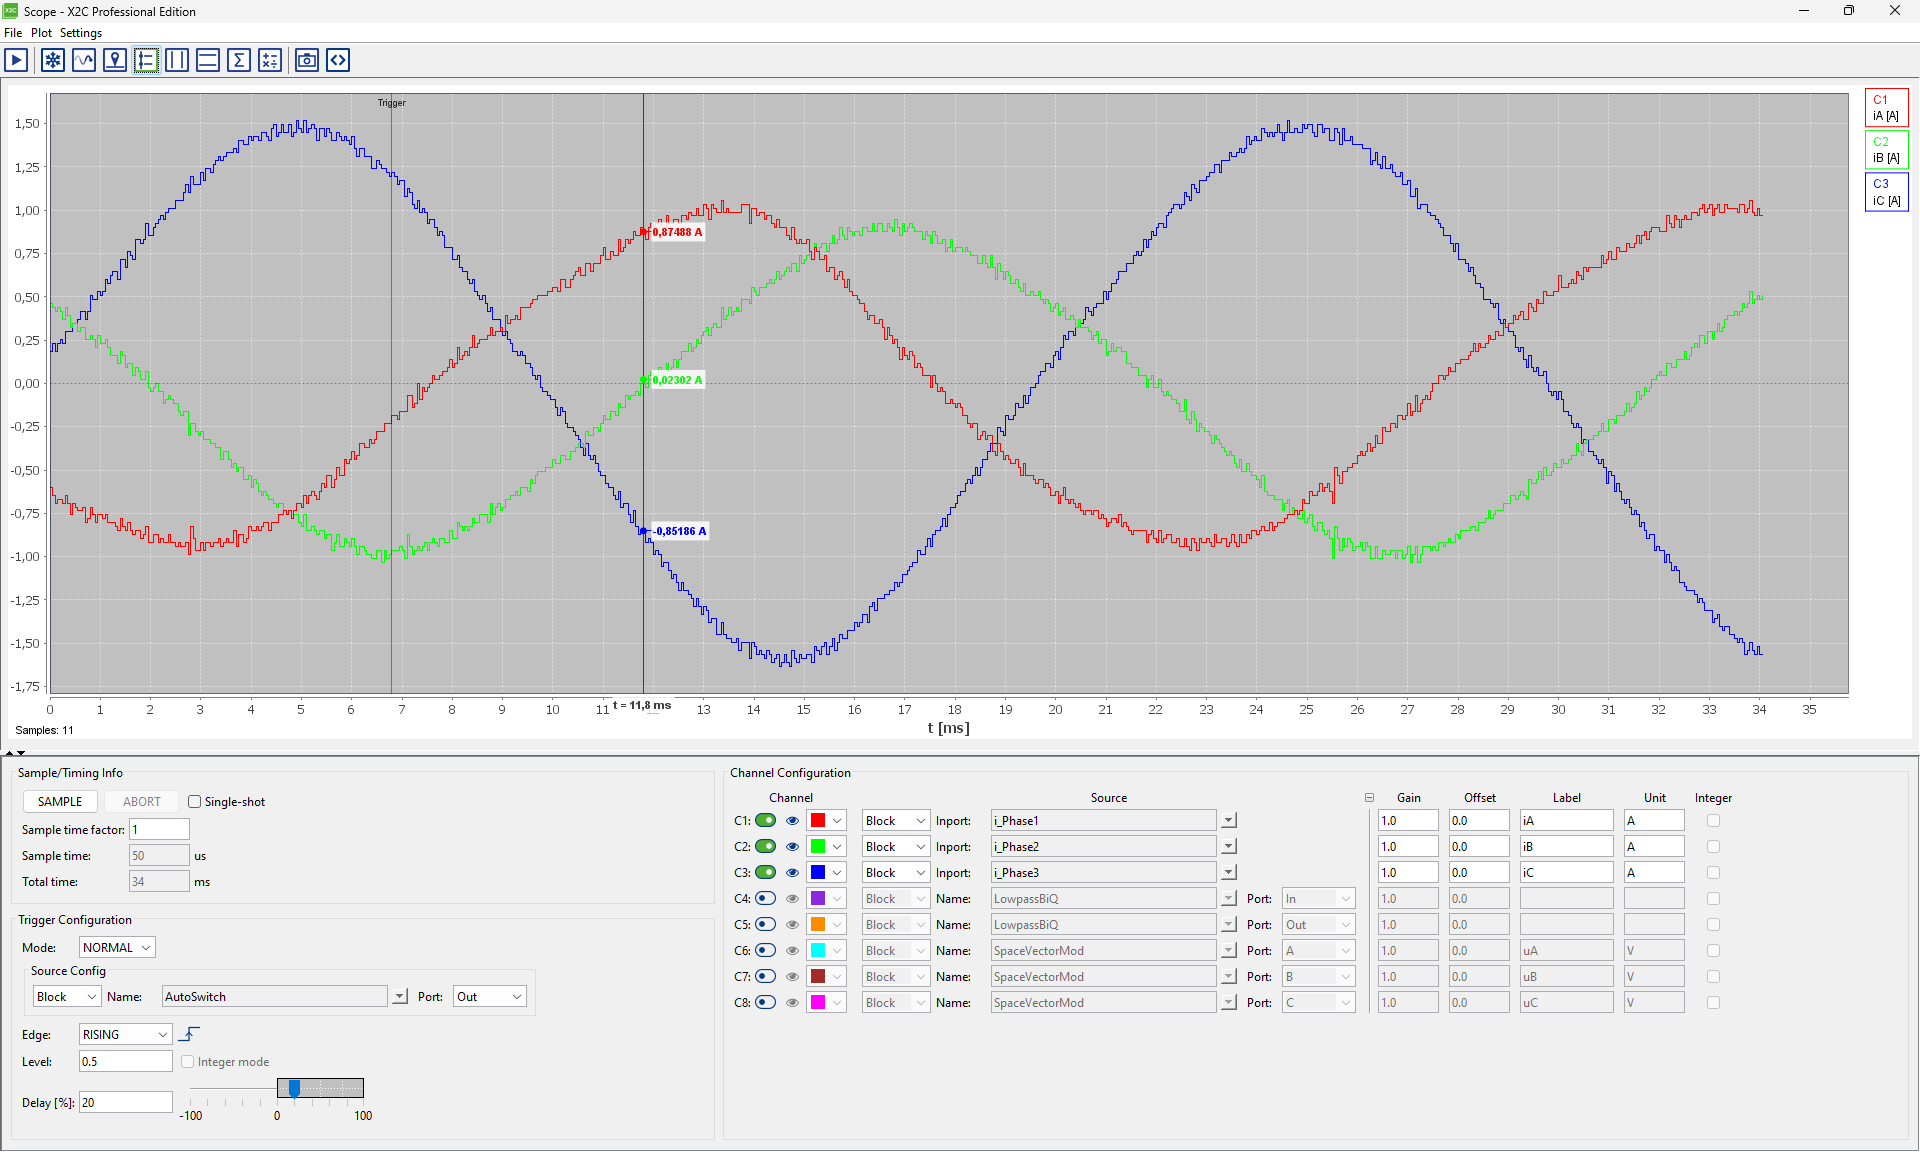Open the Settings menu

pos(81,33)
